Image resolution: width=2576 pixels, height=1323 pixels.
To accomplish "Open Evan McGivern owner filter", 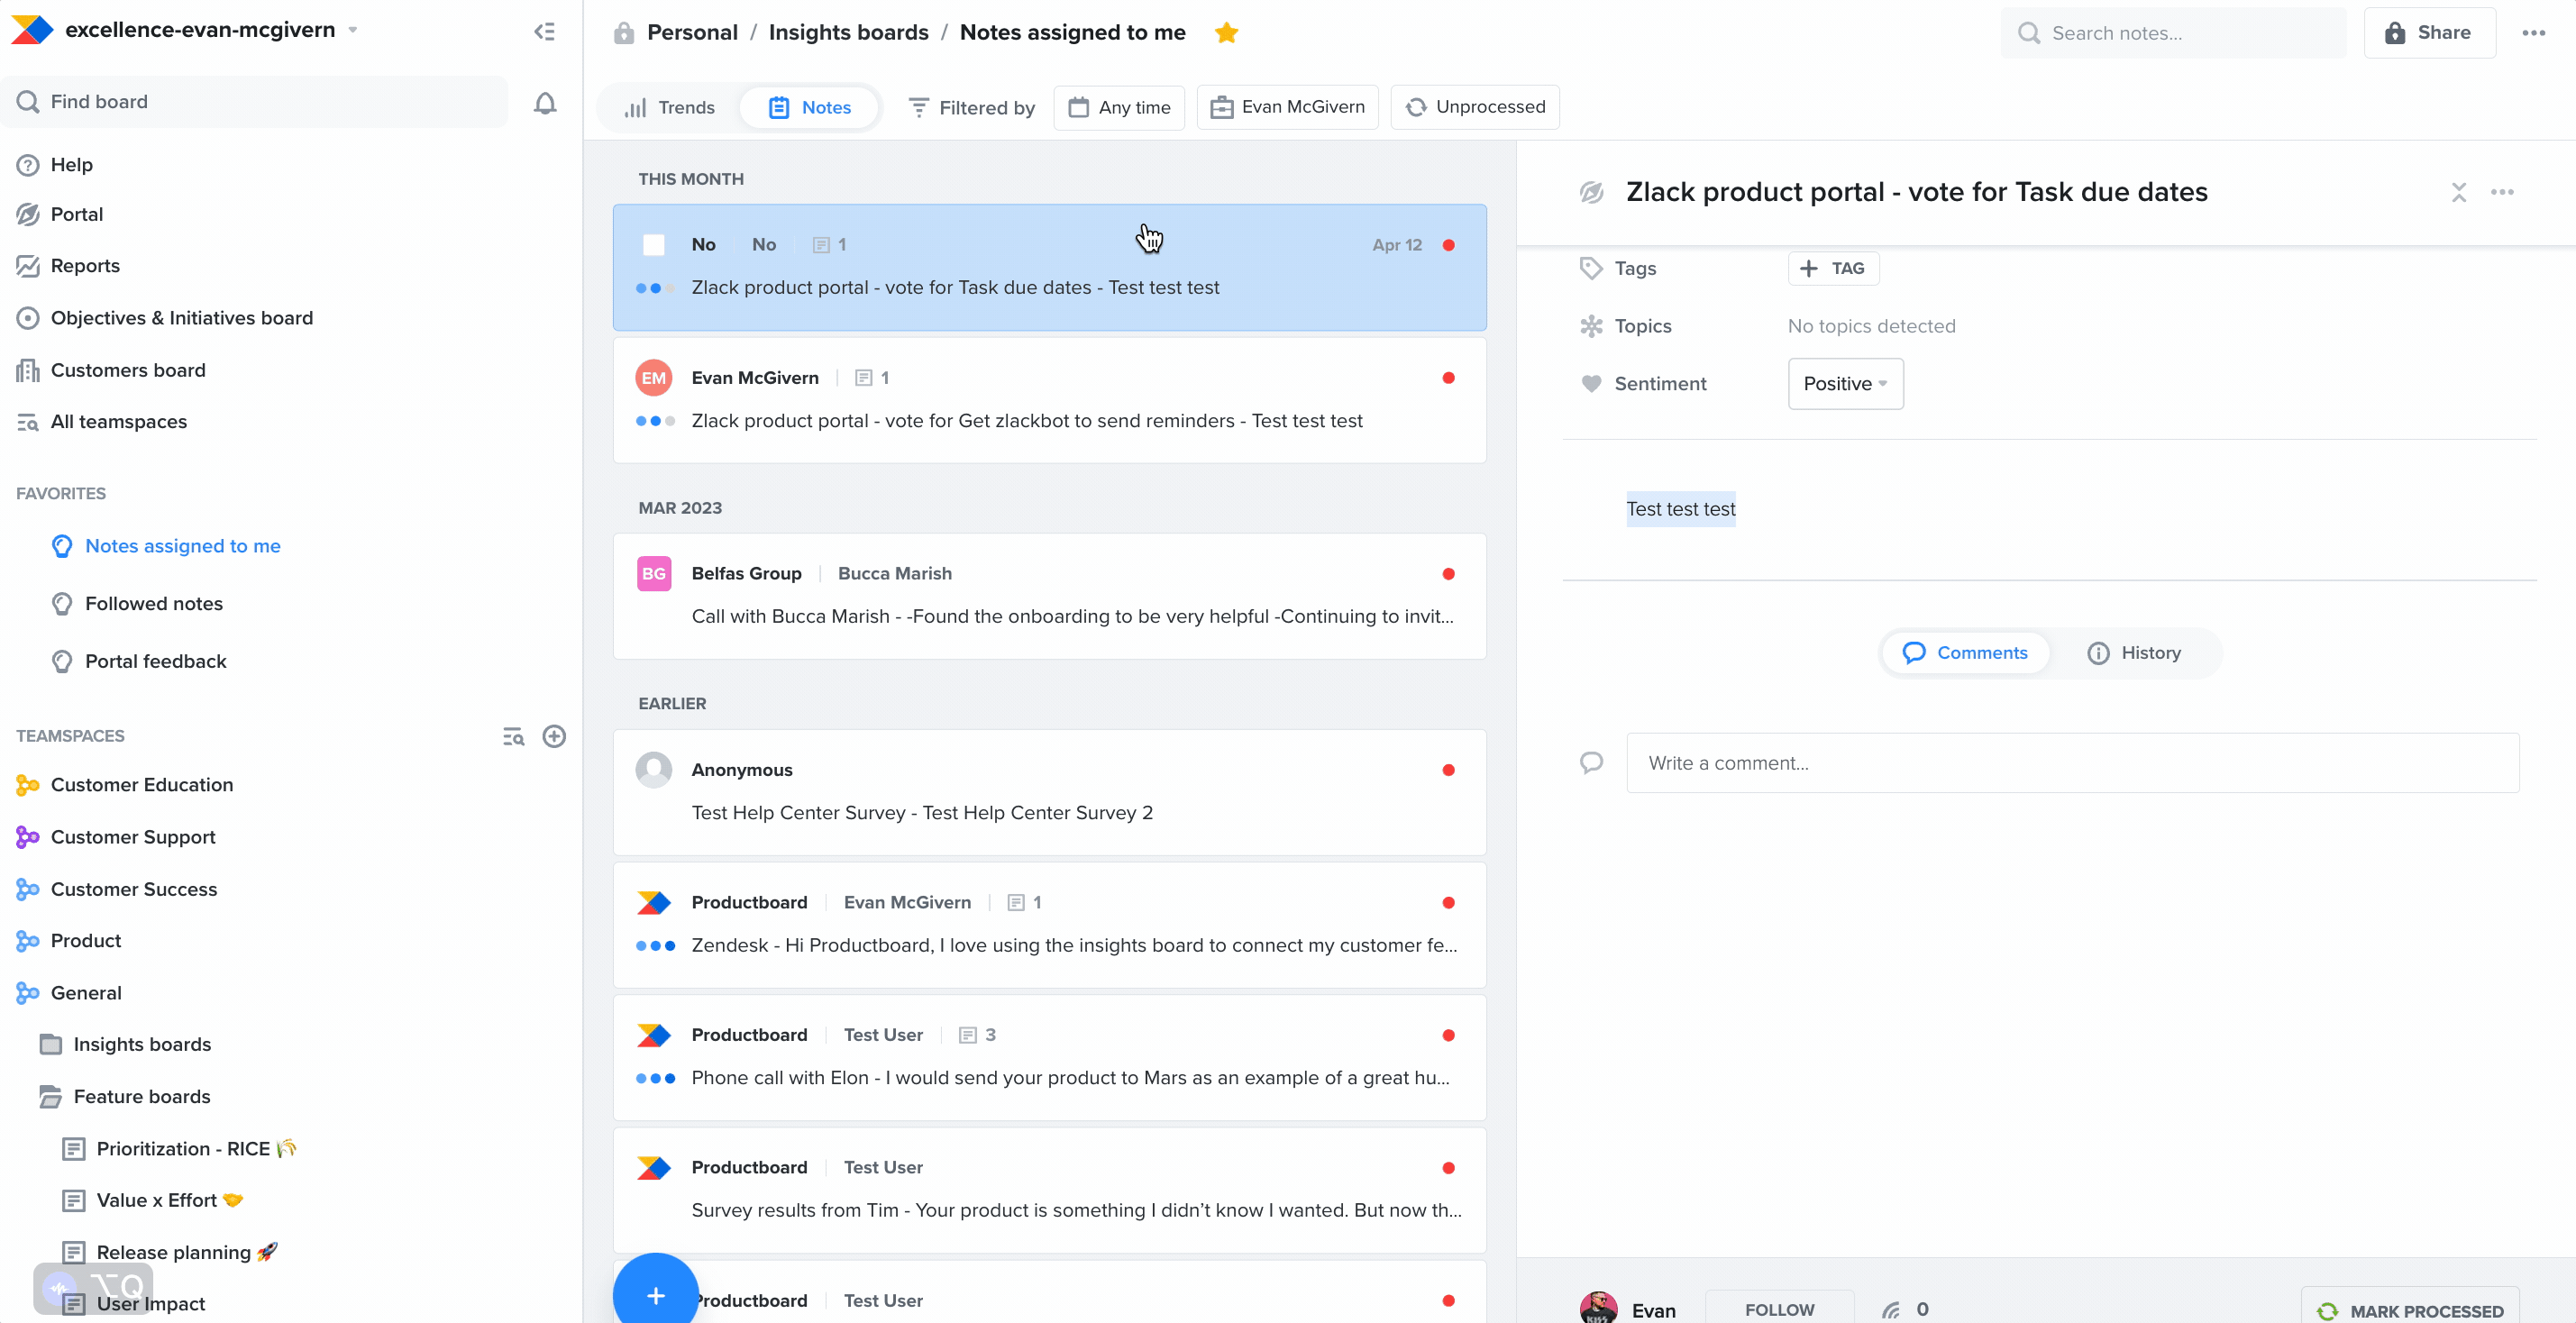I will [1287, 107].
